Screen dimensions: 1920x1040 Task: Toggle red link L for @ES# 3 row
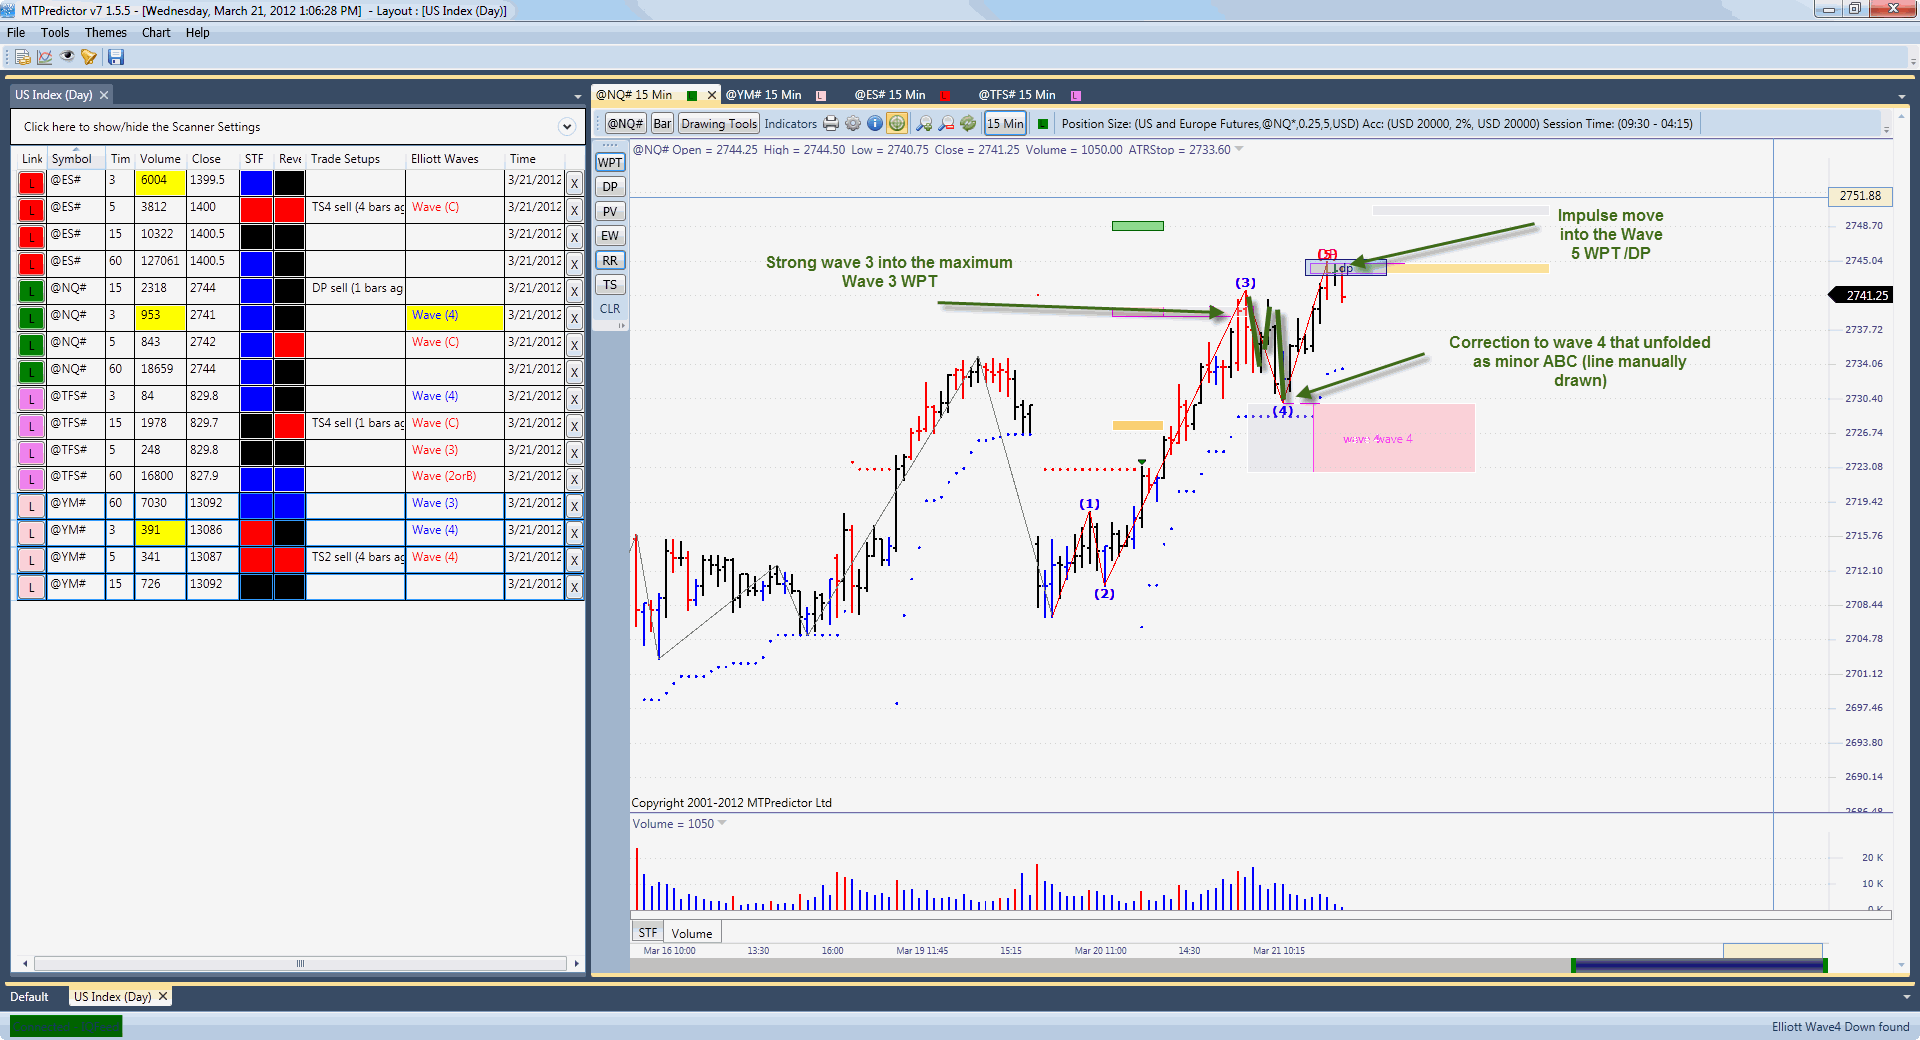click(x=32, y=183)
